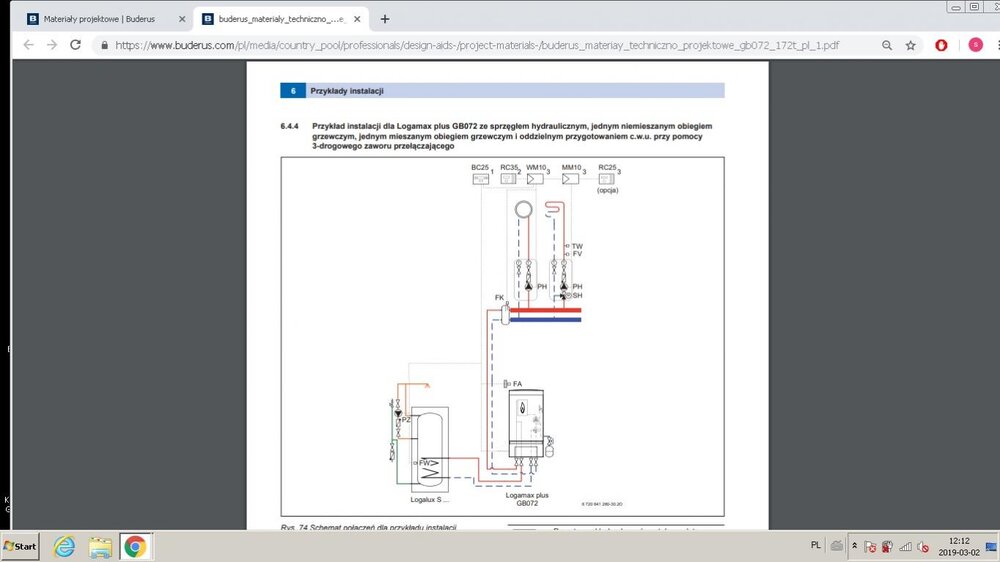Expand hidden system tray icons

point(854,546)
